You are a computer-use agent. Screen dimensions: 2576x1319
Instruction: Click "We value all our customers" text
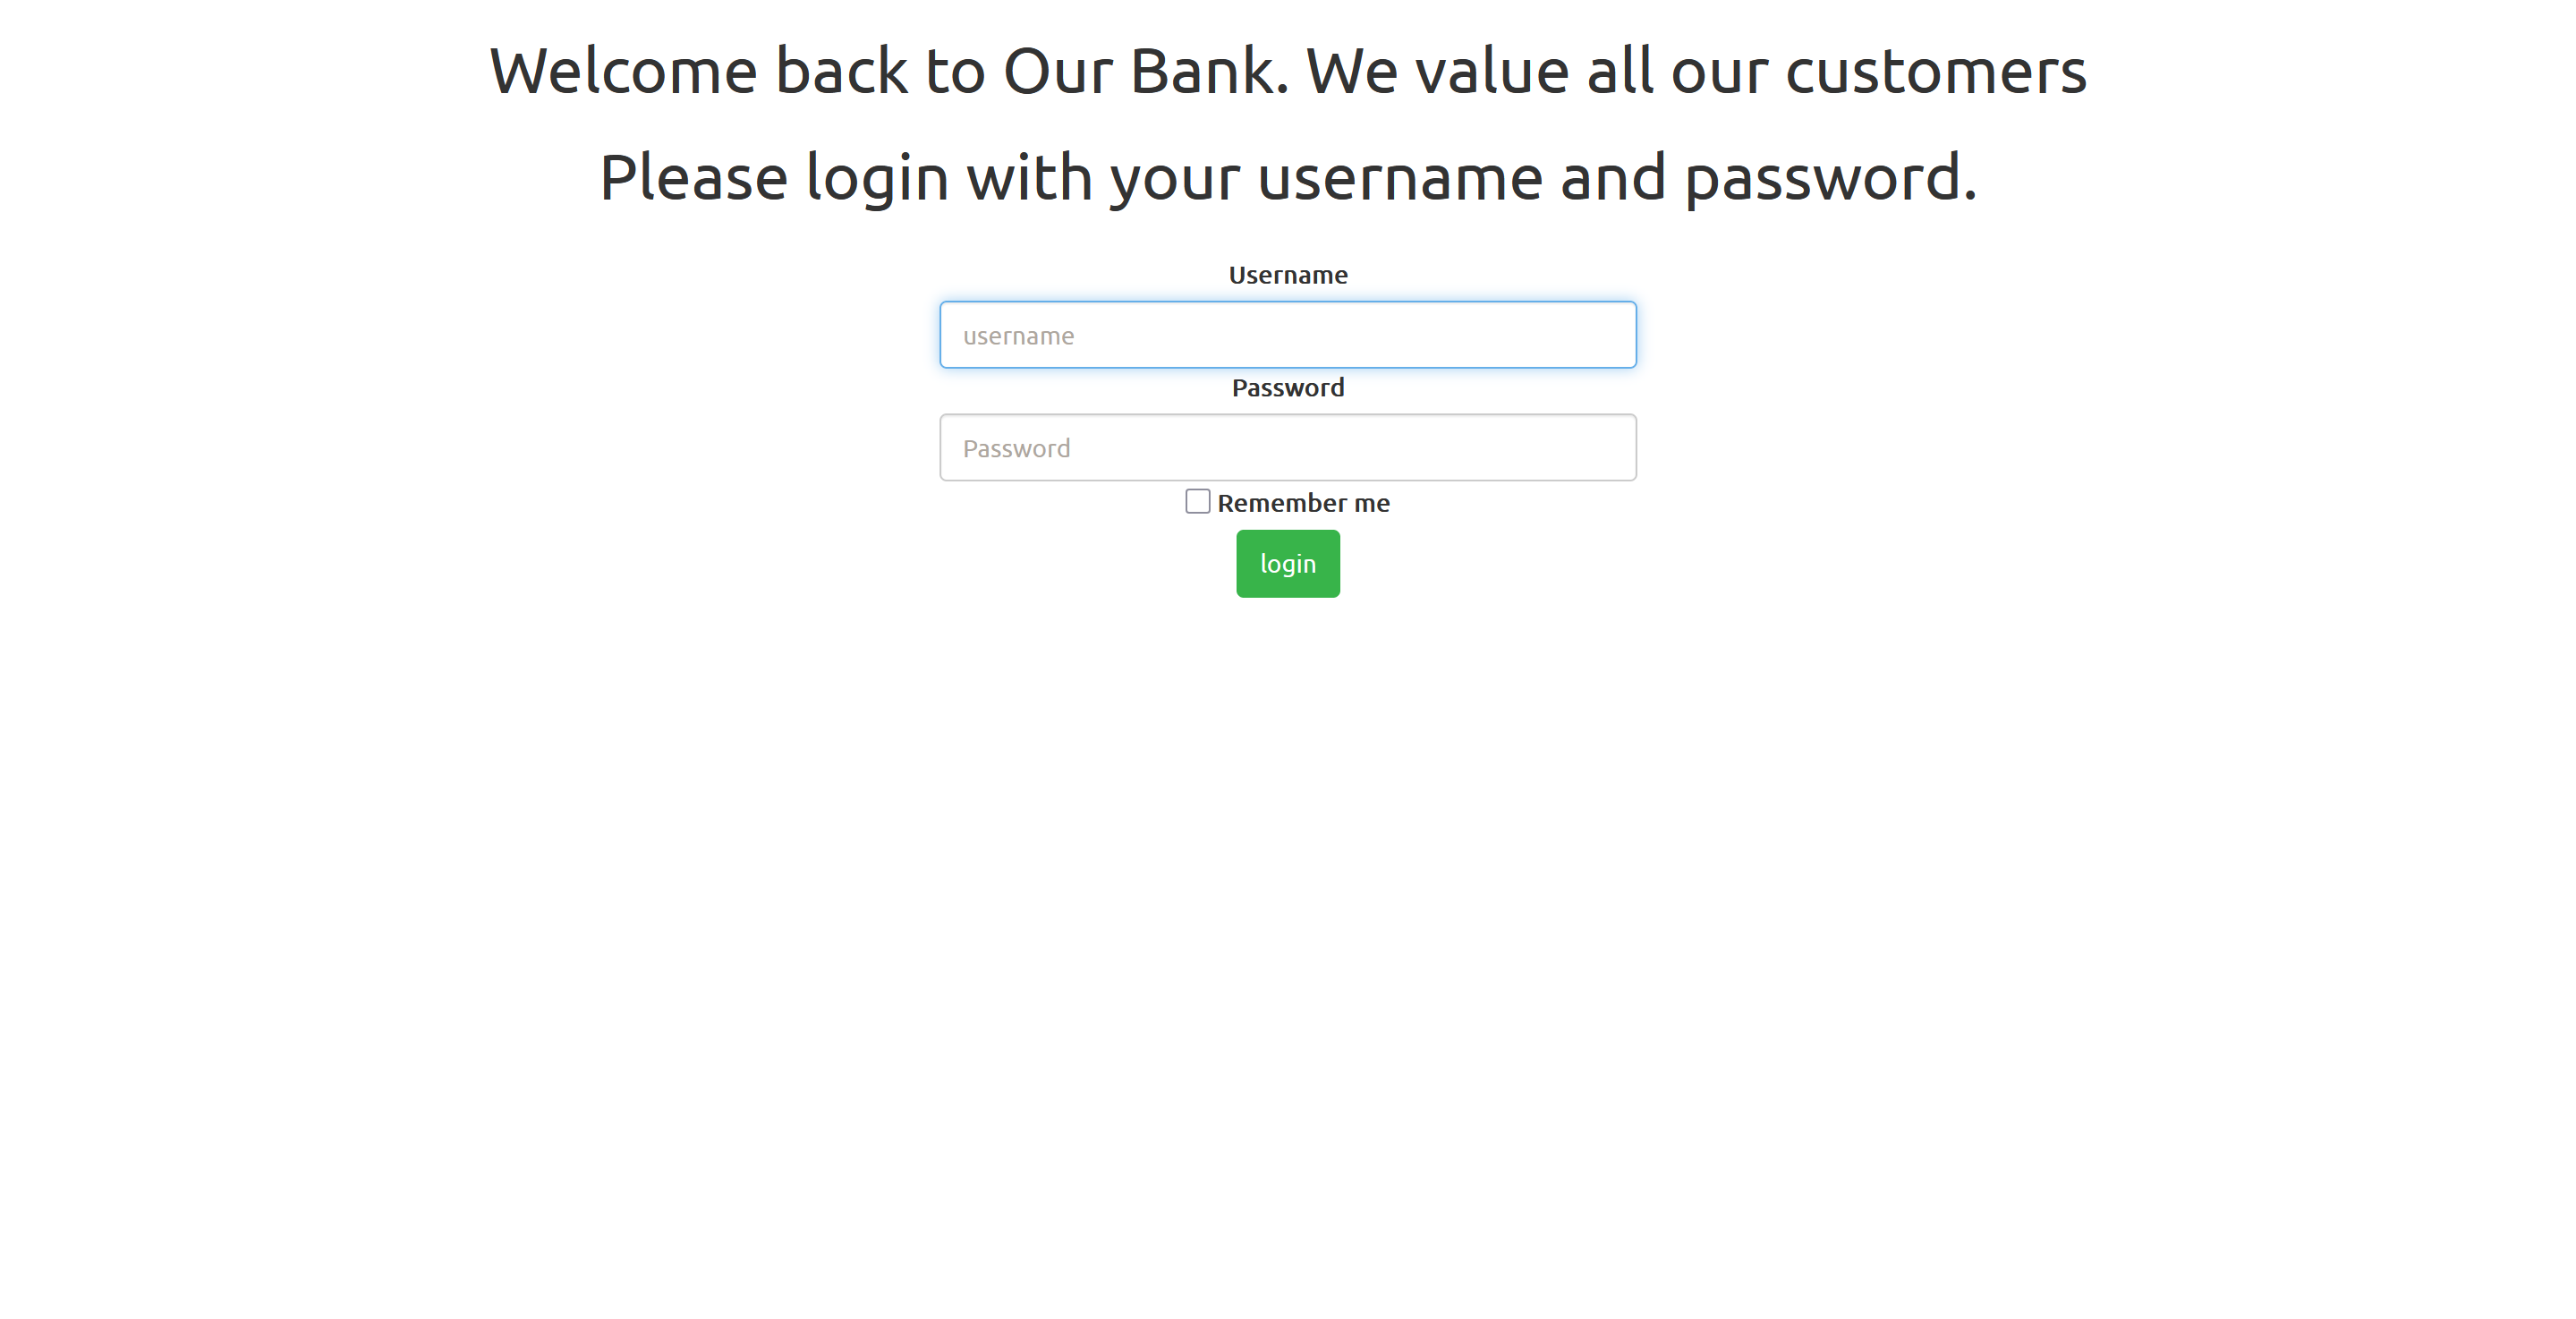1695,72
